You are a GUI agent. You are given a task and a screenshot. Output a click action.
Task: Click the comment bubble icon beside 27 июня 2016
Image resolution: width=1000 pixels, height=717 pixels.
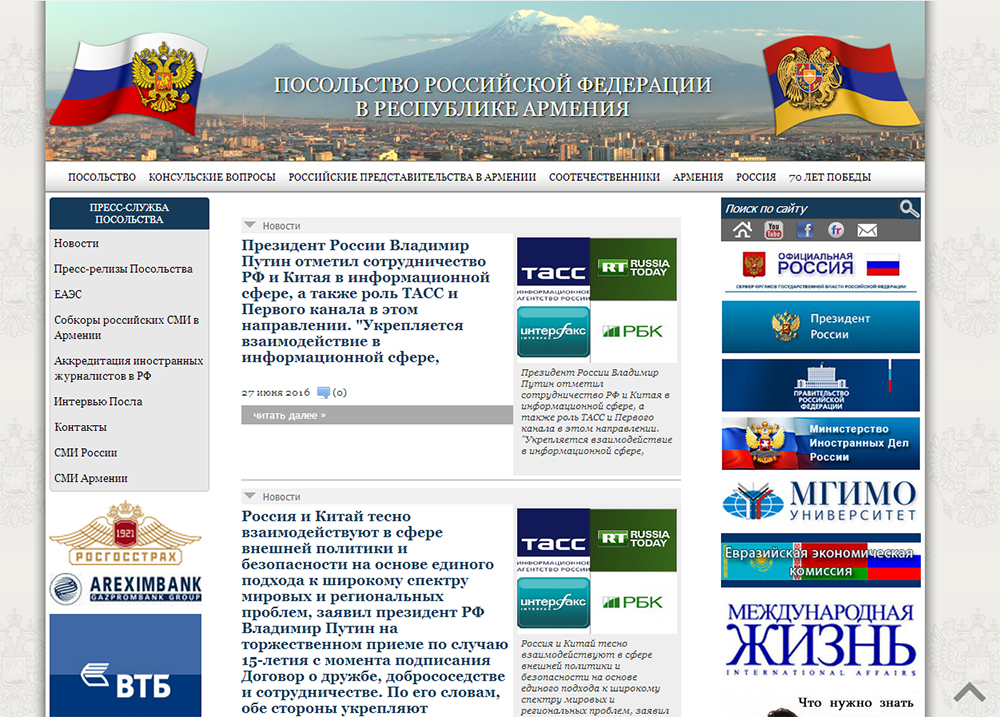pyautogui.click(x=323, y=393)
